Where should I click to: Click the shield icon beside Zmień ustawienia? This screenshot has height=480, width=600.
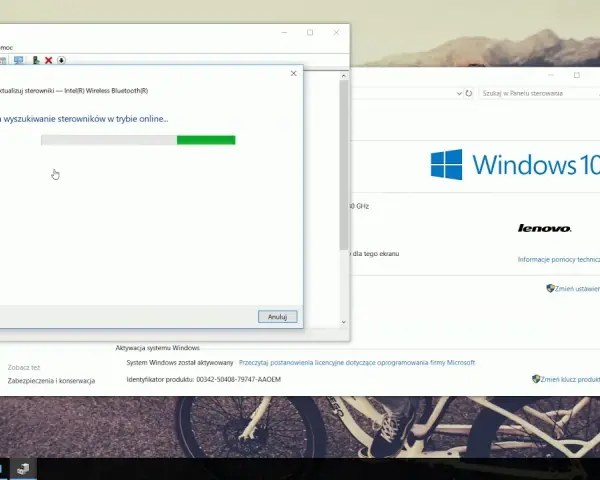[550, 288]
